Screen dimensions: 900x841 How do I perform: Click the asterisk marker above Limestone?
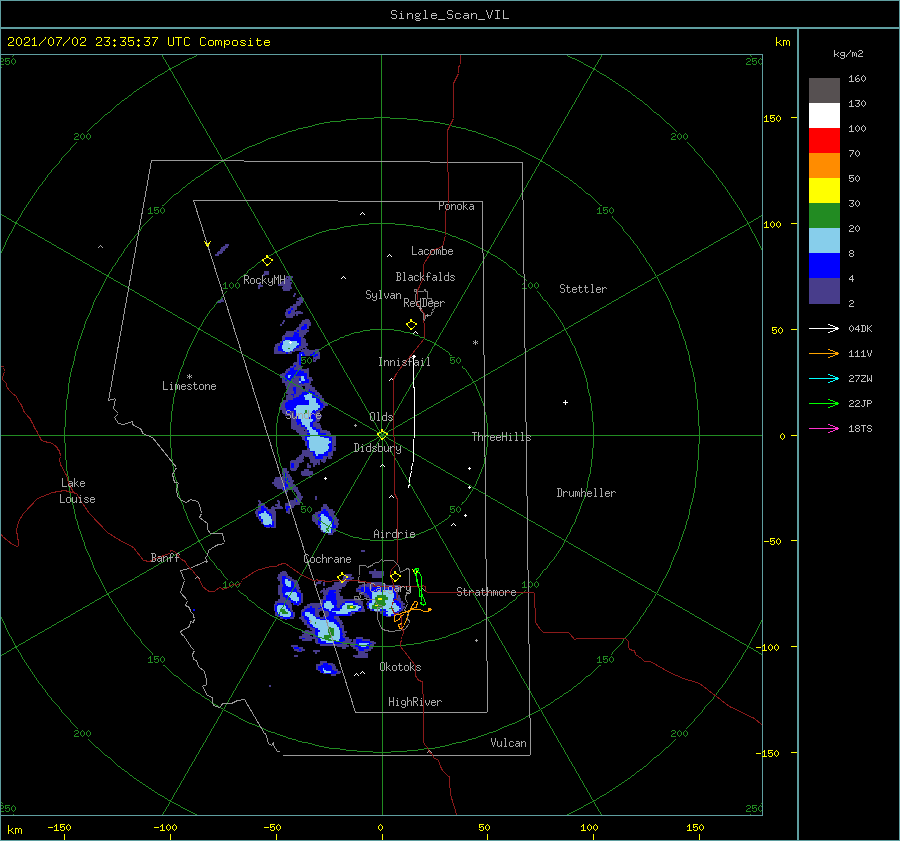(189, 377)
